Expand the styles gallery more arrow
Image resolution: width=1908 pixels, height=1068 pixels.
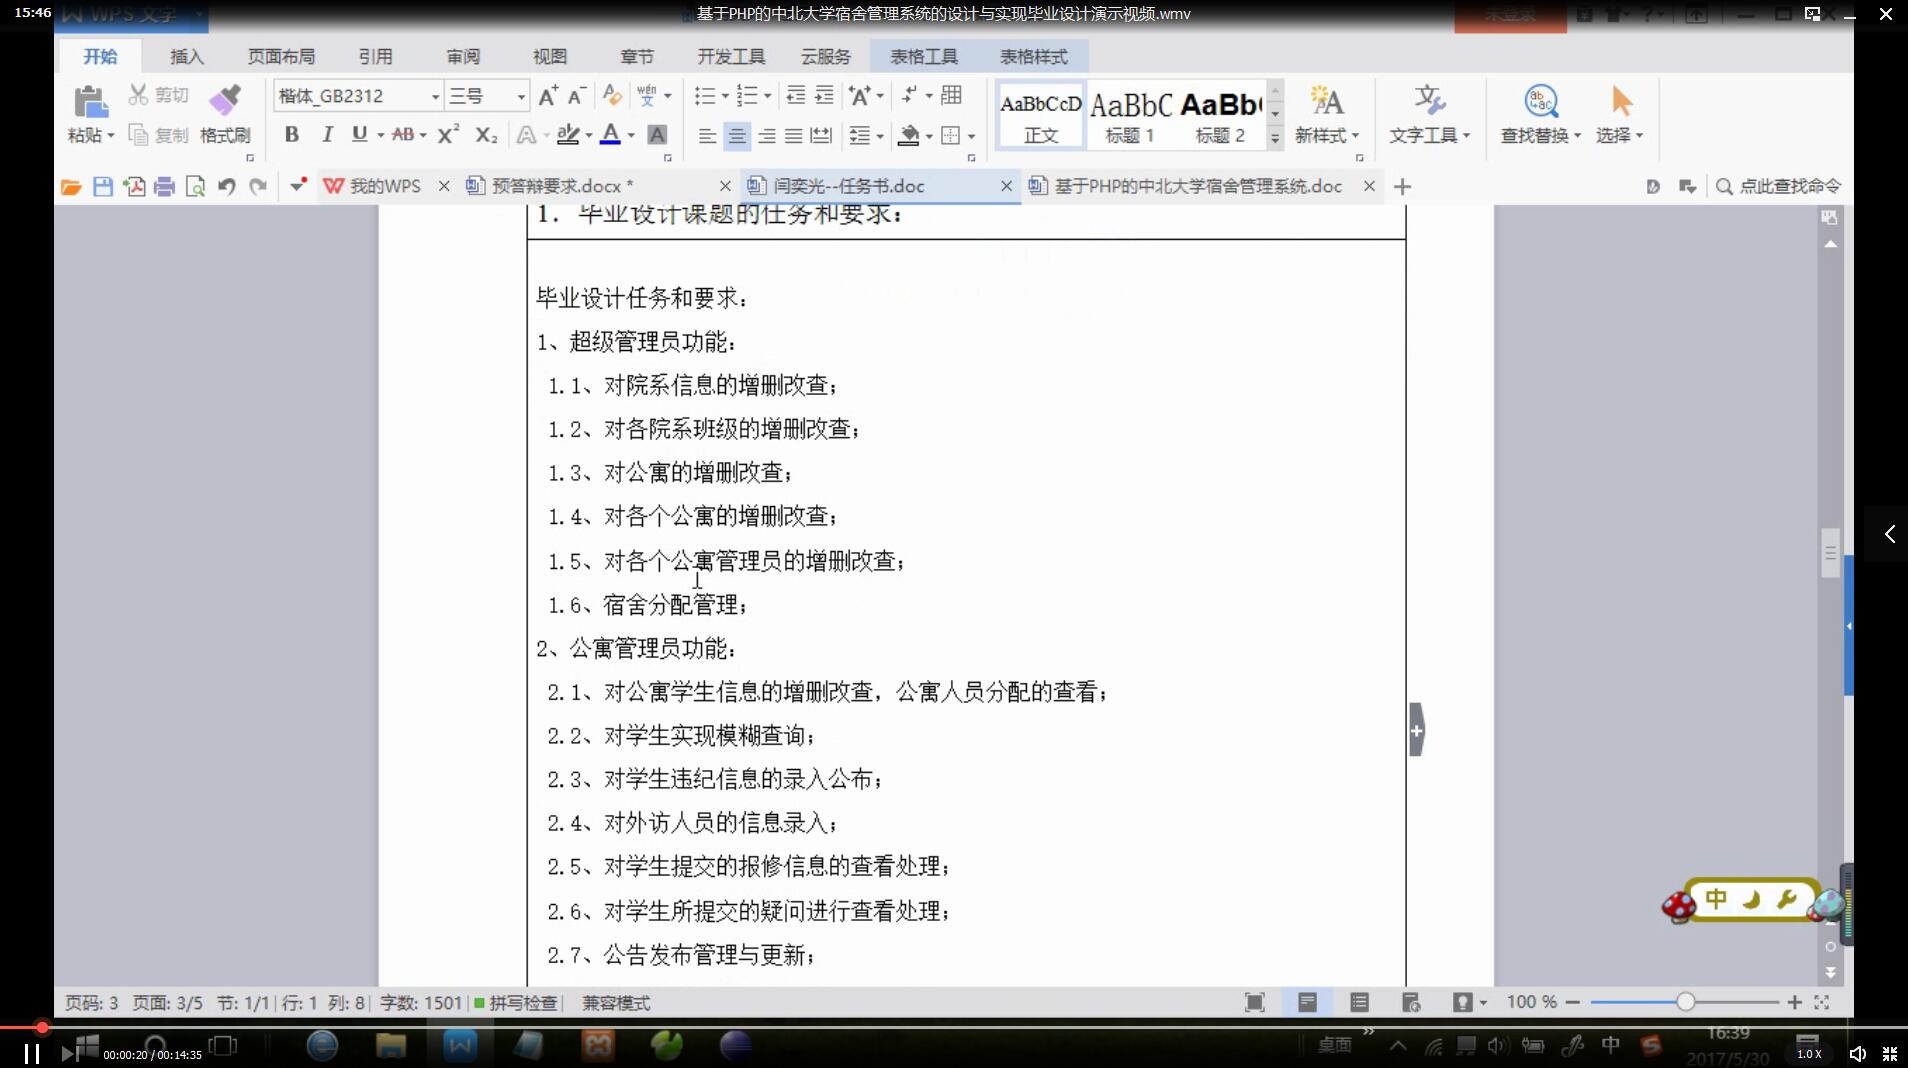[1275, 139]
